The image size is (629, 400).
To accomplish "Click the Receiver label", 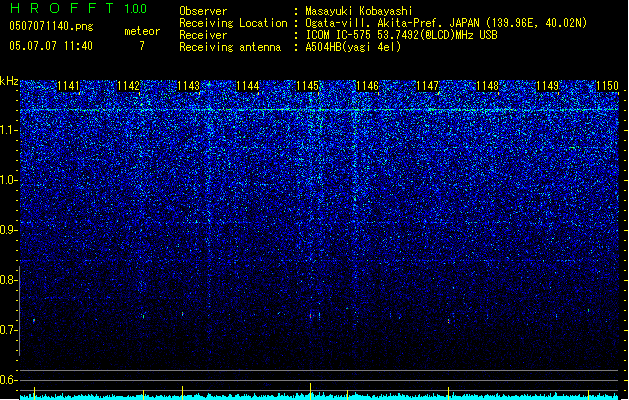I will point(203,35).
